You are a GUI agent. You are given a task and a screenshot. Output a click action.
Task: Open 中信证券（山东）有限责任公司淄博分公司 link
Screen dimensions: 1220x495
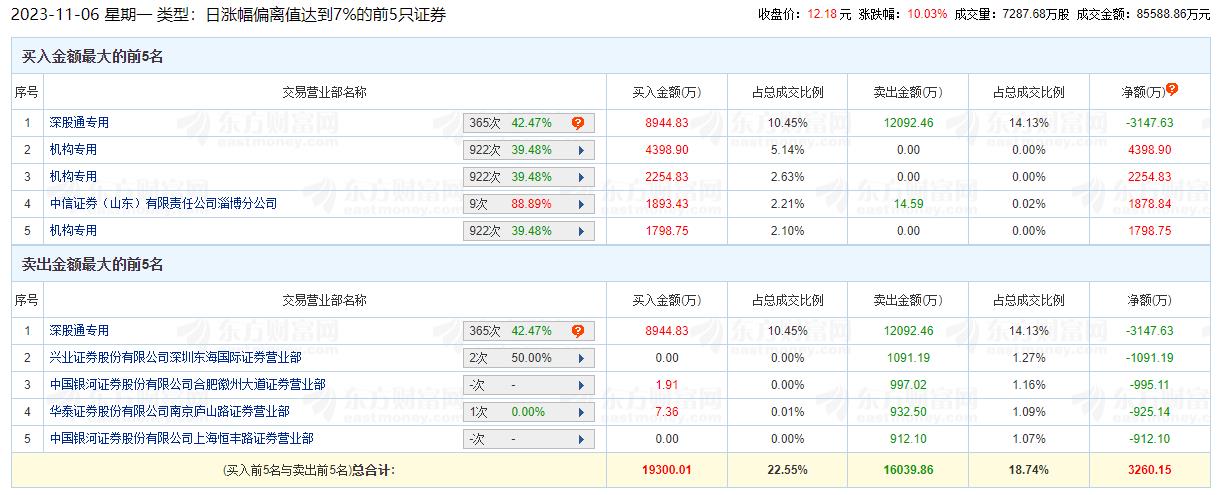pos(163,204)
